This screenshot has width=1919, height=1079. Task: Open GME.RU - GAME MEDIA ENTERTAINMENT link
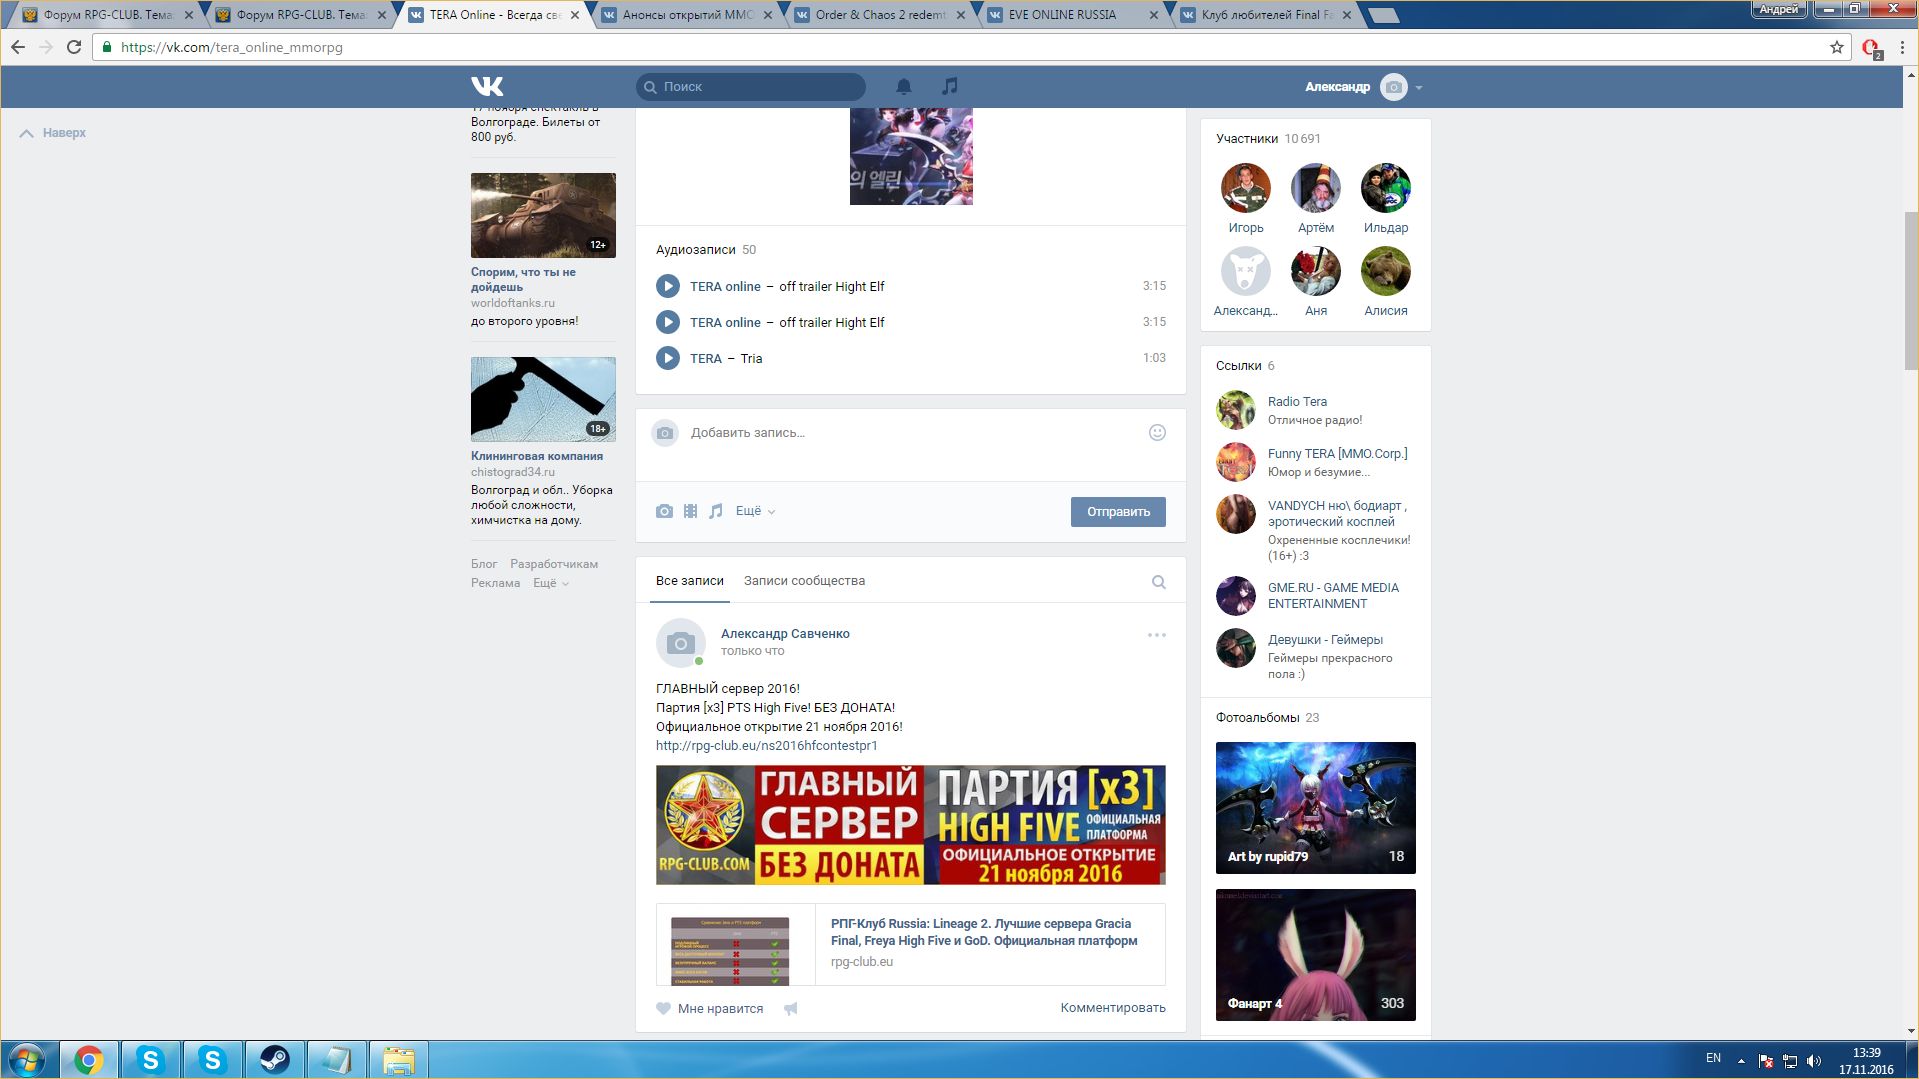pyautogui.click(x=1333, y=596)
